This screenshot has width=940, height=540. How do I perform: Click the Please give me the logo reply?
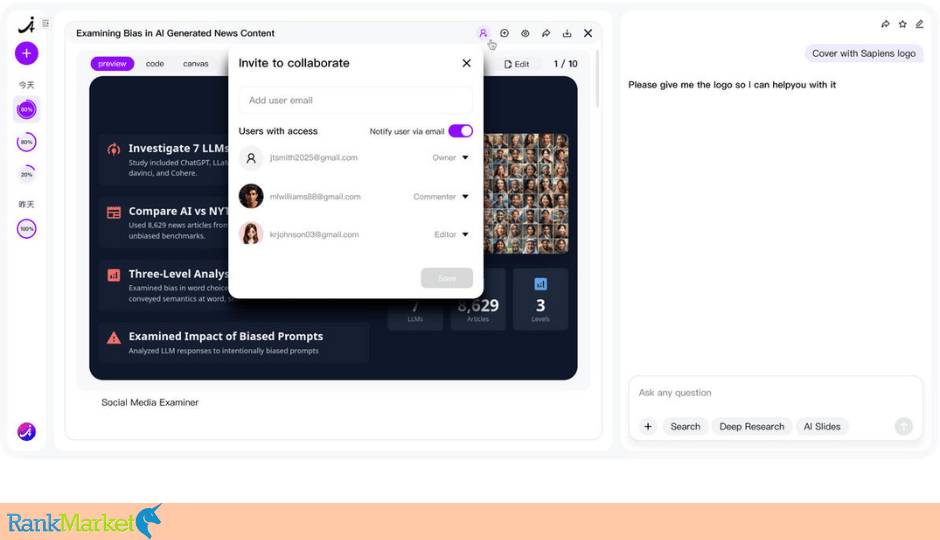[732, 85]
